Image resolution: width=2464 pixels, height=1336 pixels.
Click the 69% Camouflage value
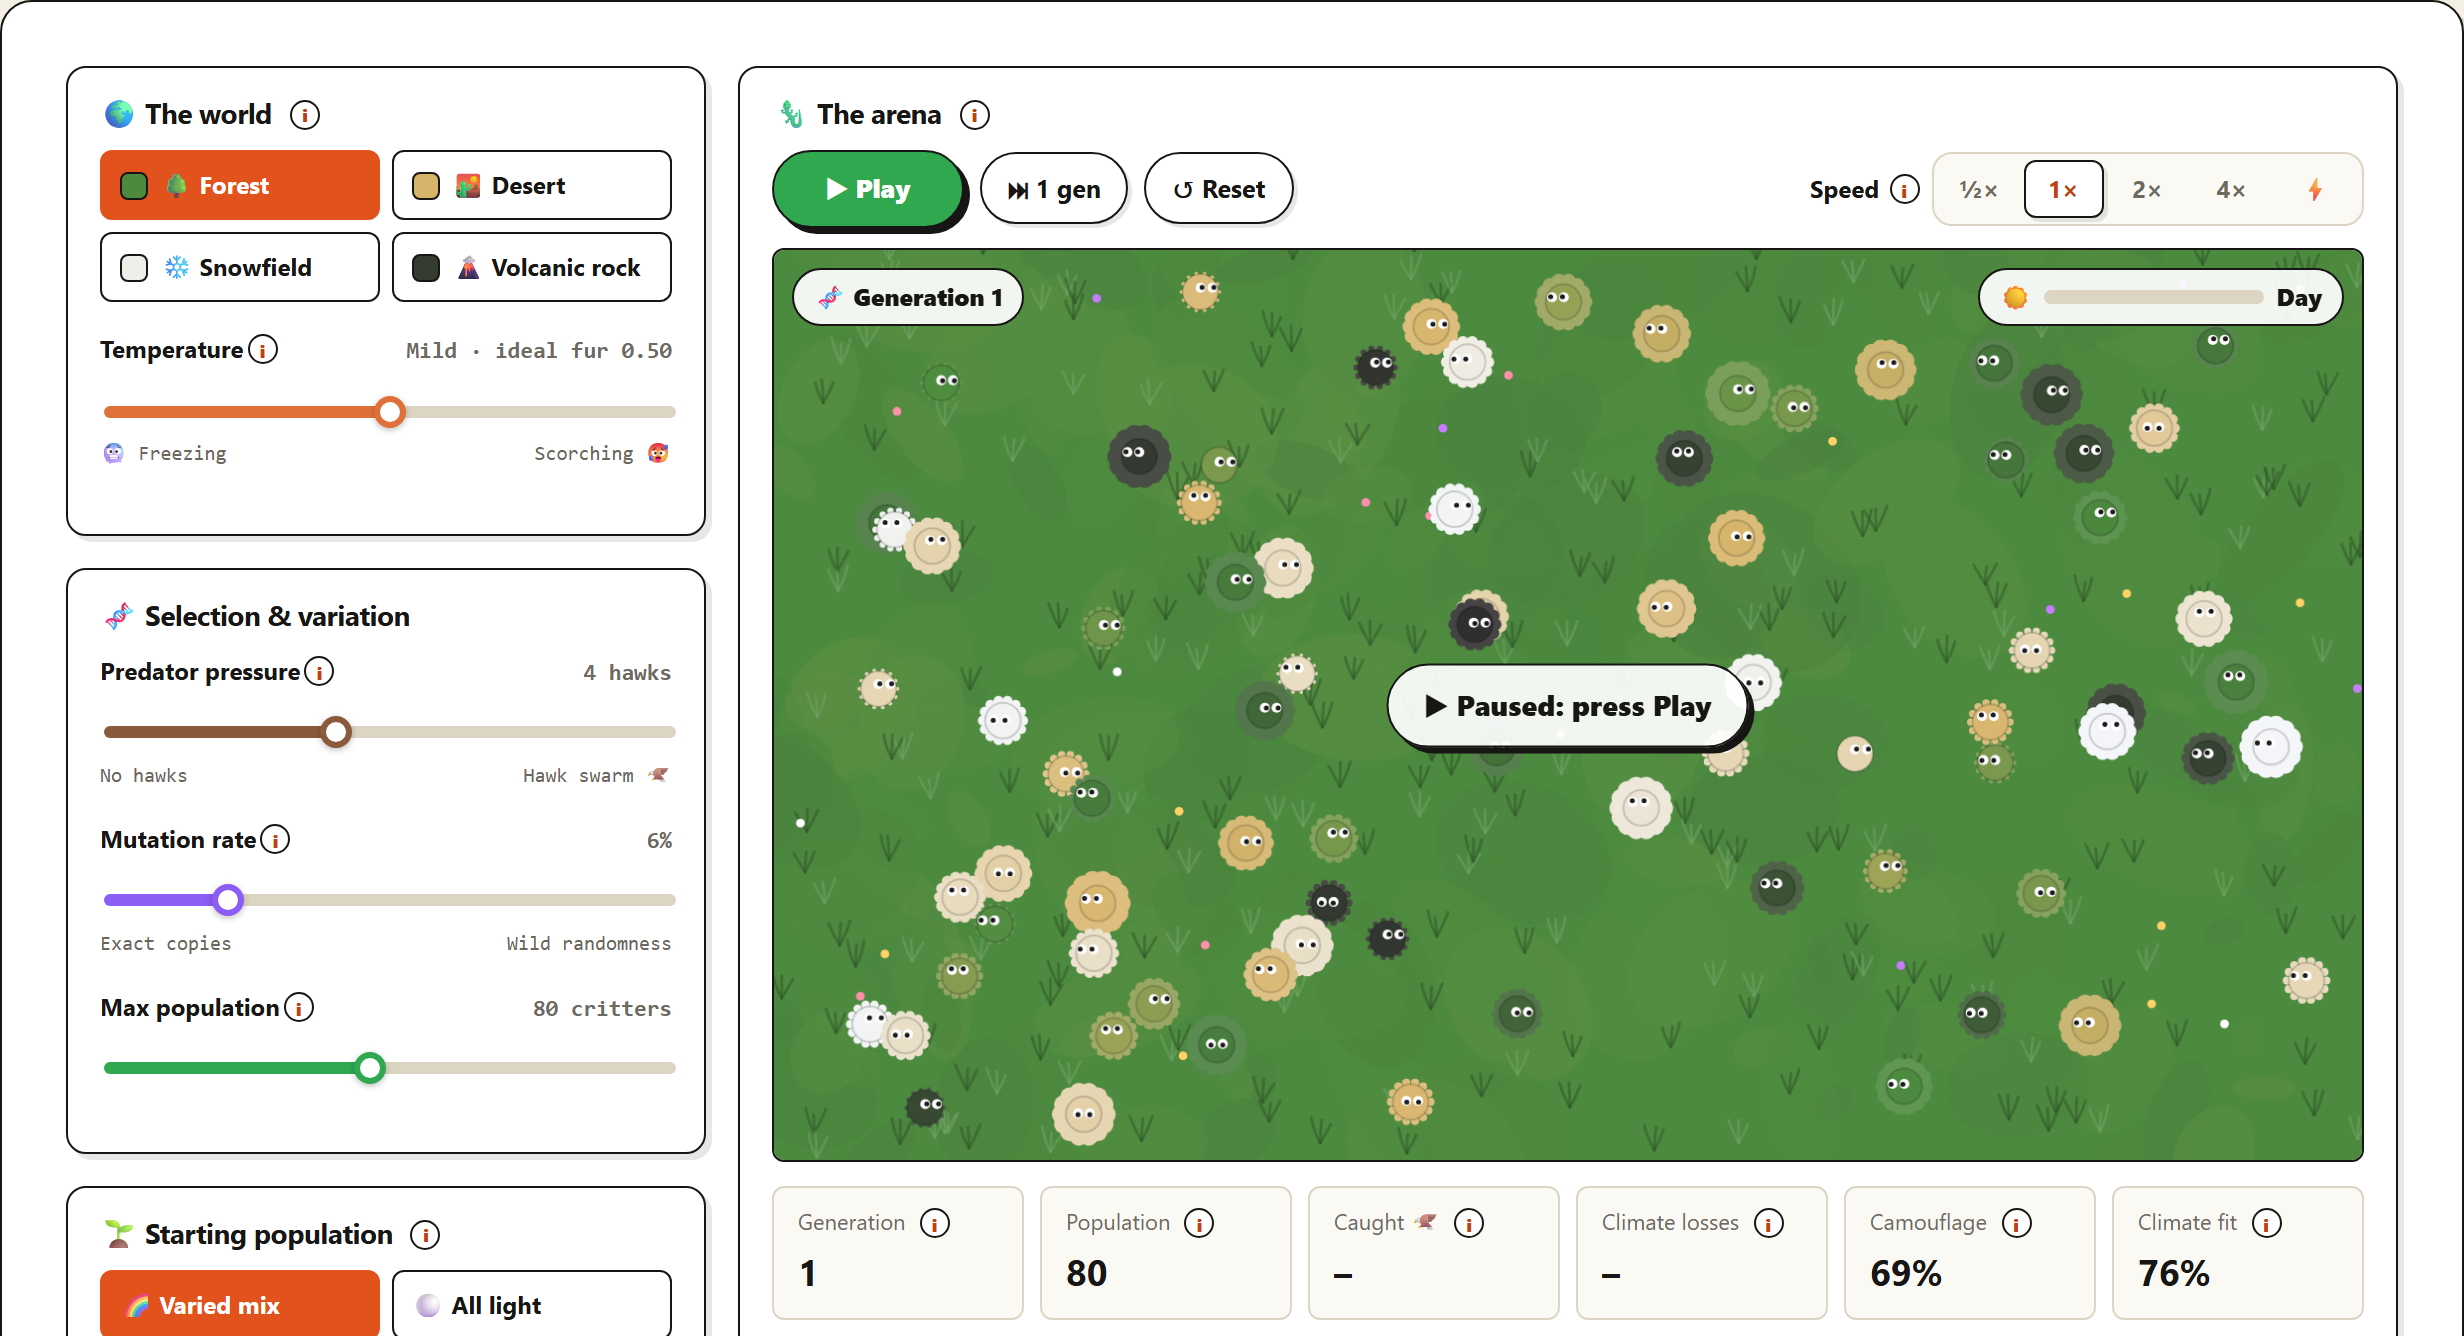click(1906, 1273)
